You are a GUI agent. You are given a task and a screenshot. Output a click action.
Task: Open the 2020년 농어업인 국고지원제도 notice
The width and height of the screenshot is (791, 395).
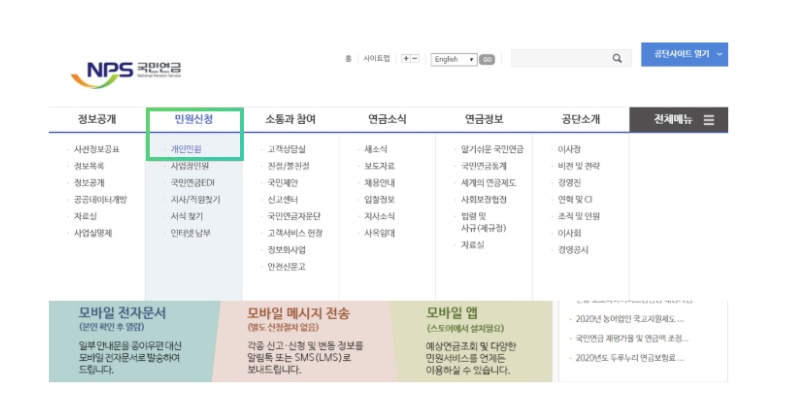[x=630, y=319]
